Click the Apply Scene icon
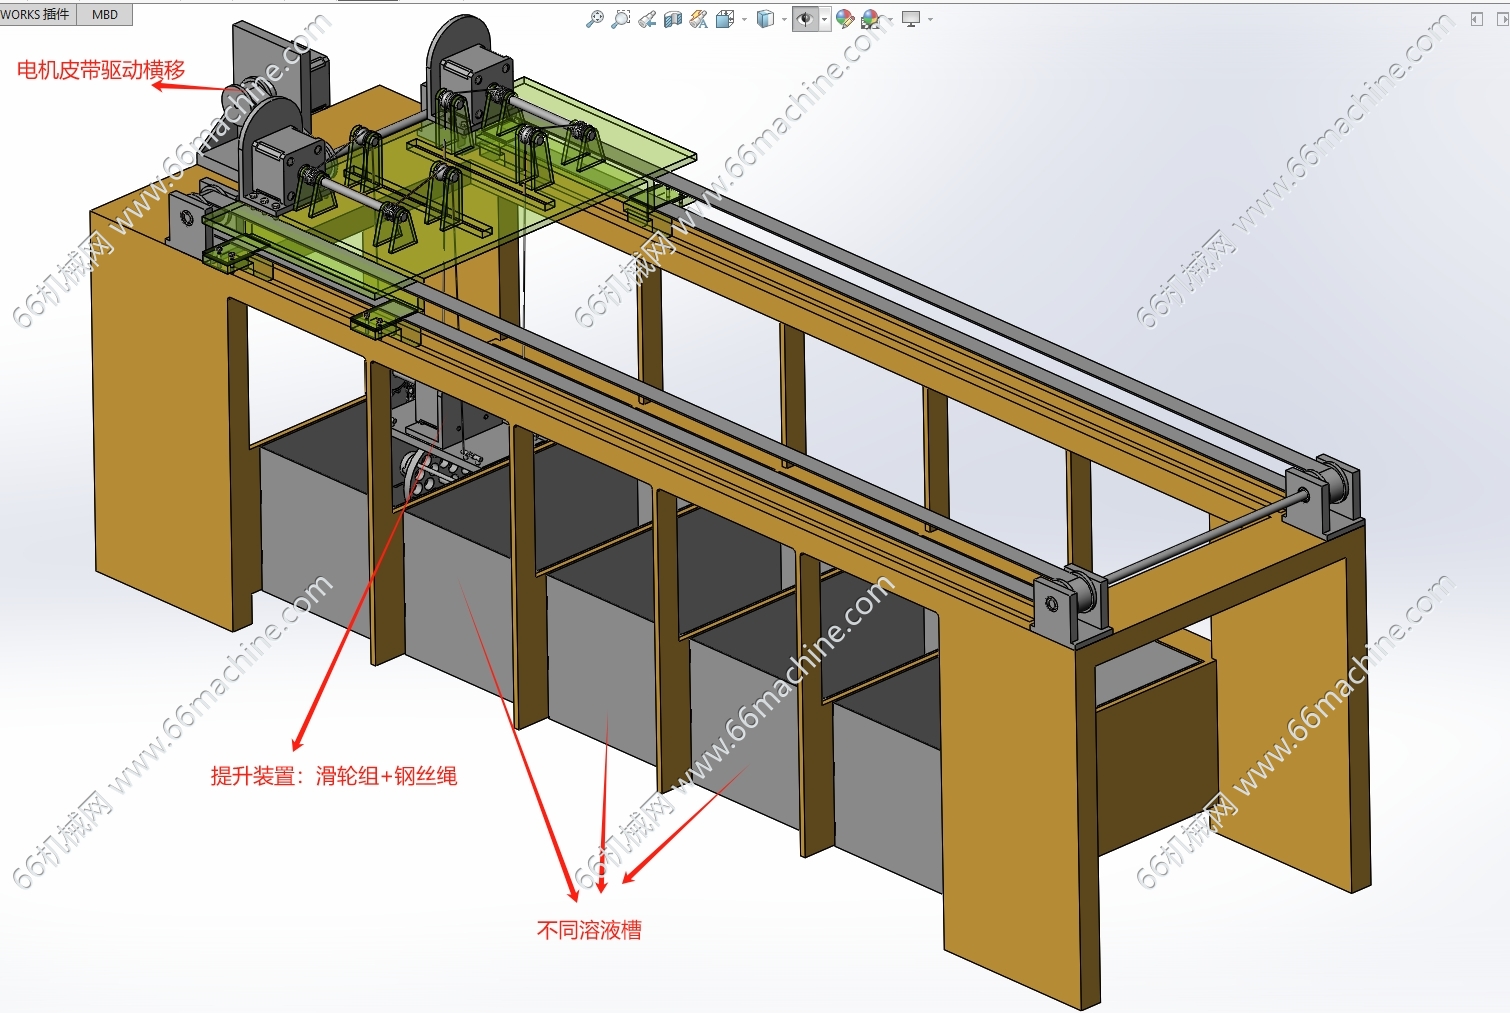 (x=870, y=19)
